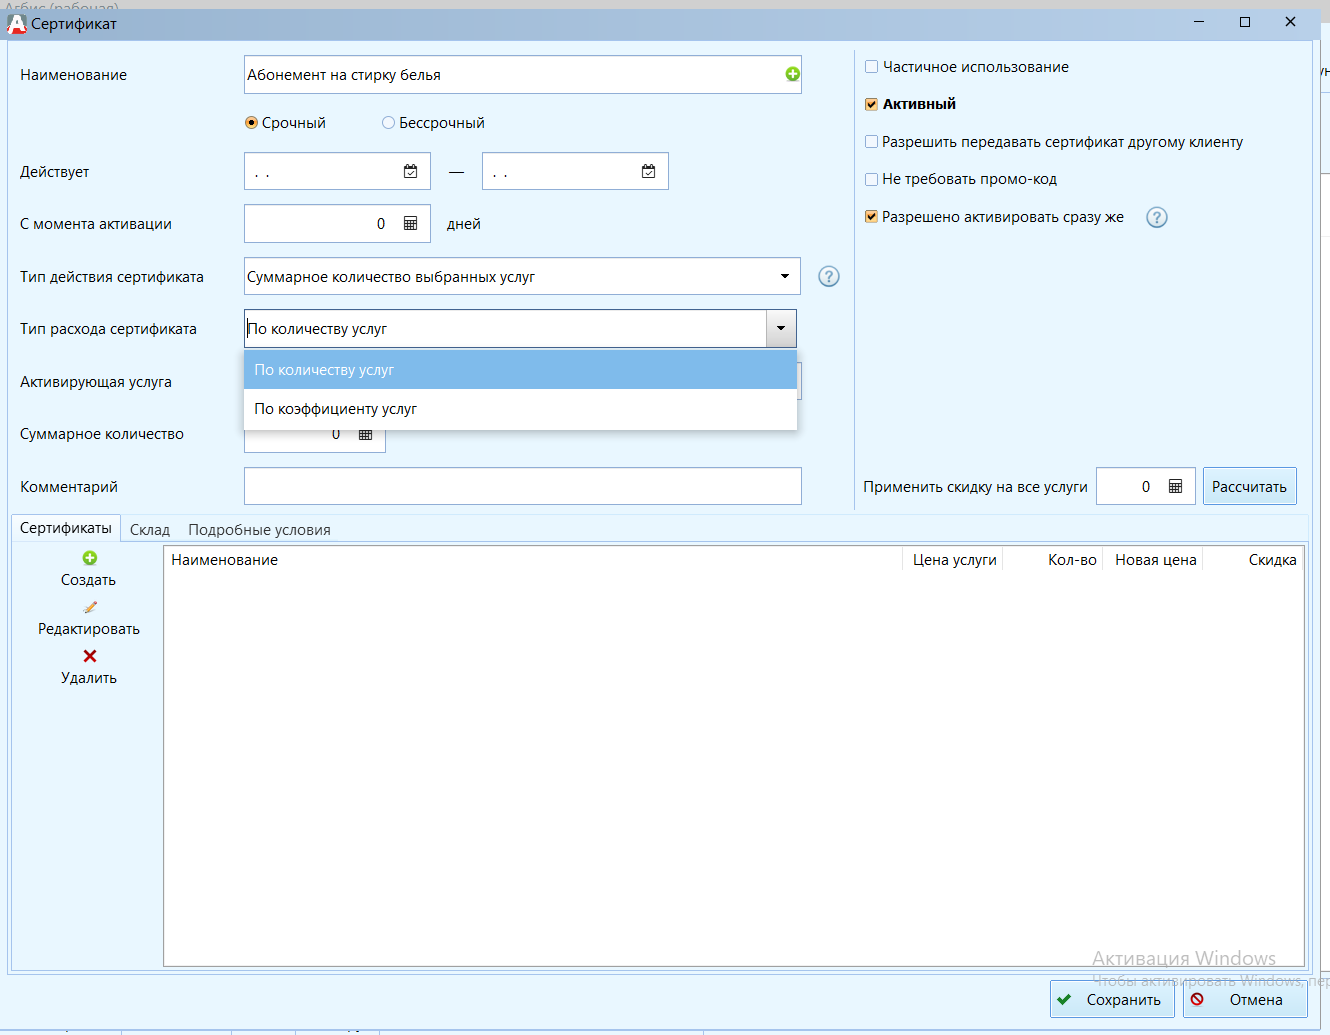The image size is (1330, 1035).
Task: Click the Удалить red cross icon
Action: coord(90,656)
